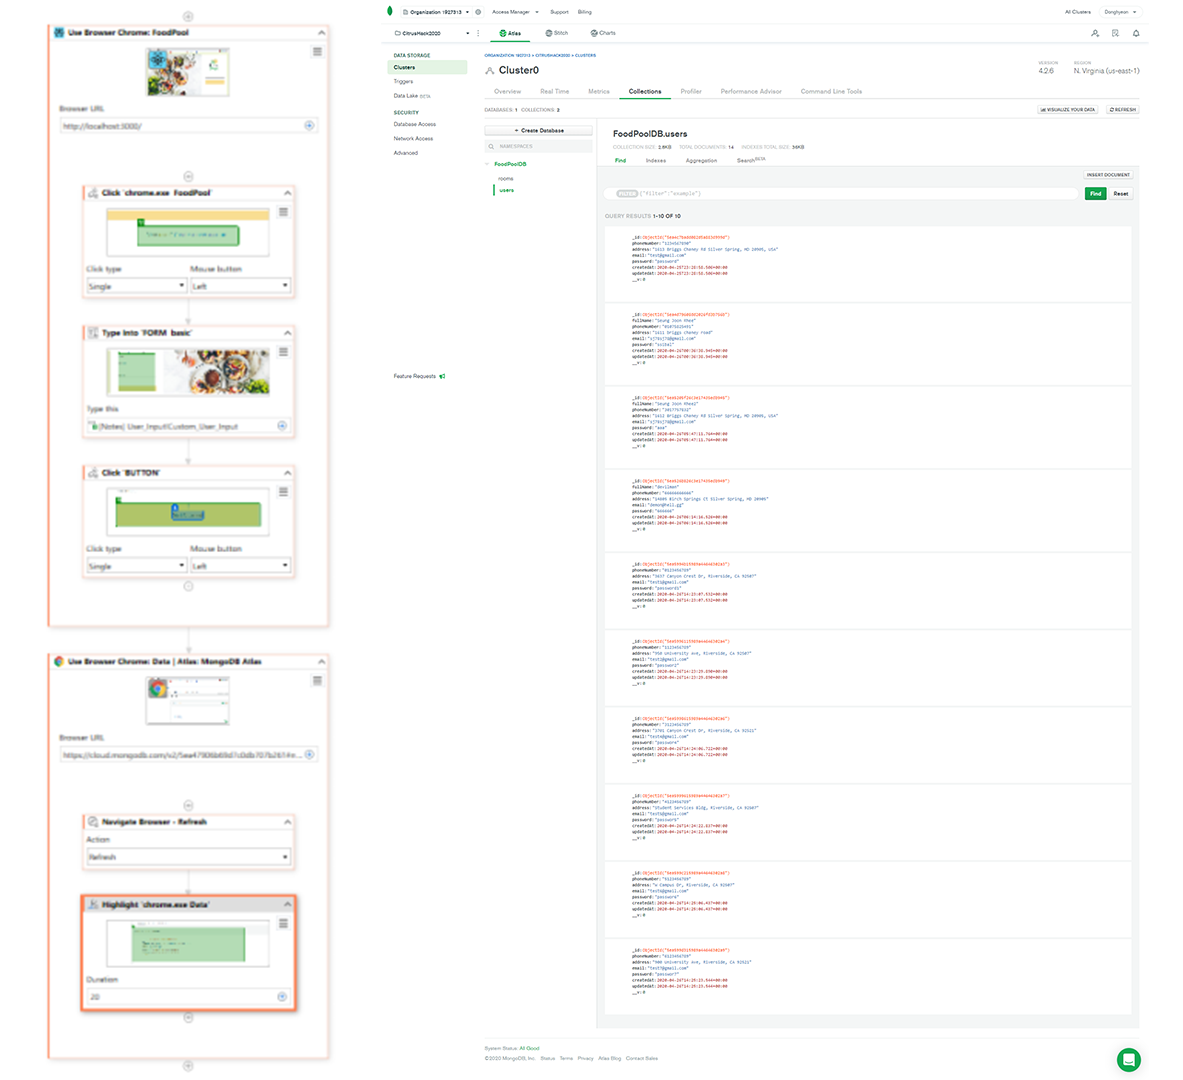Collapse Use Browser Chrome: FoodPool activity

tap(321, 32)
